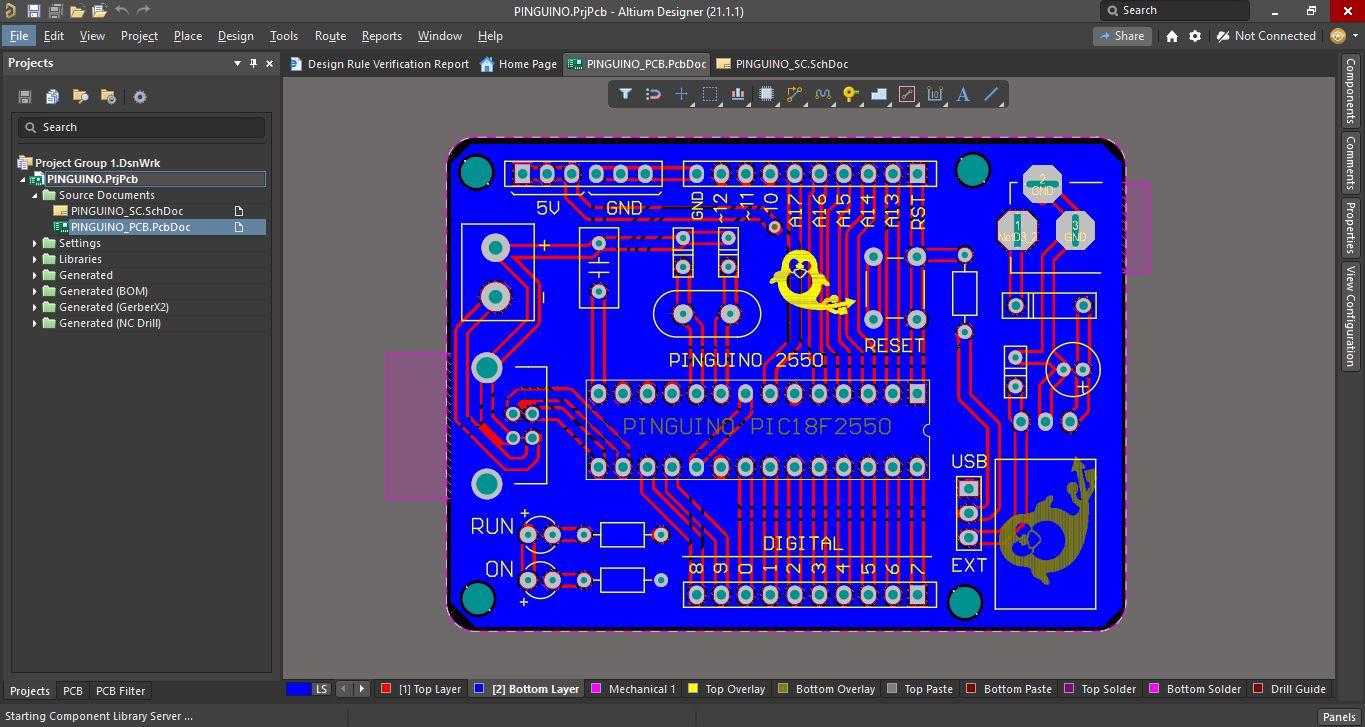Image resolution: width=1365 pixels, height=727 pixels.
Task: Expand the Generated (BOM) folder
Action: pos(35,291)
